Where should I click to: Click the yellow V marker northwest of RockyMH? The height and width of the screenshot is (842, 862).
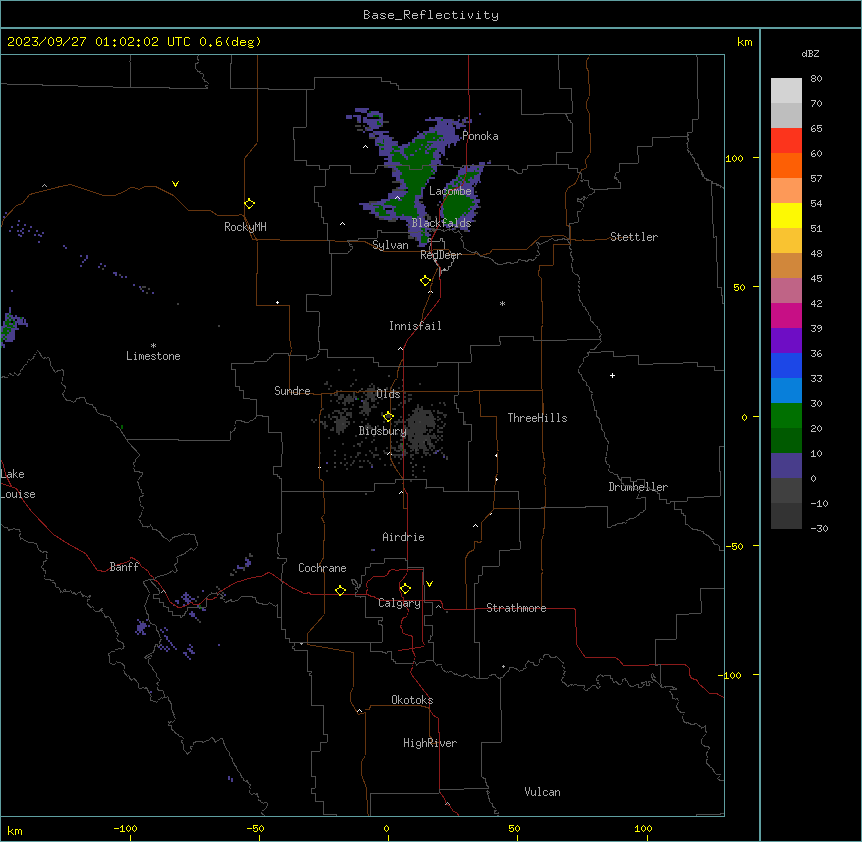(x=175, y=184)
